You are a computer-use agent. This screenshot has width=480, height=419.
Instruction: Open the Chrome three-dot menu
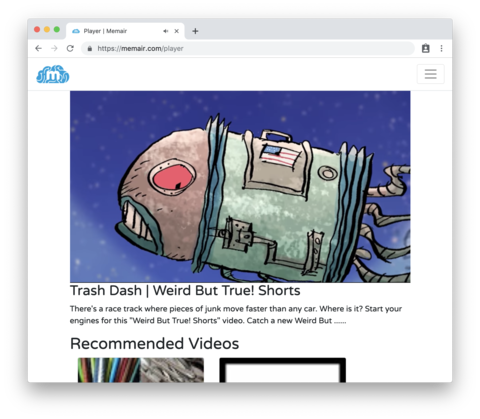point(441,48)
